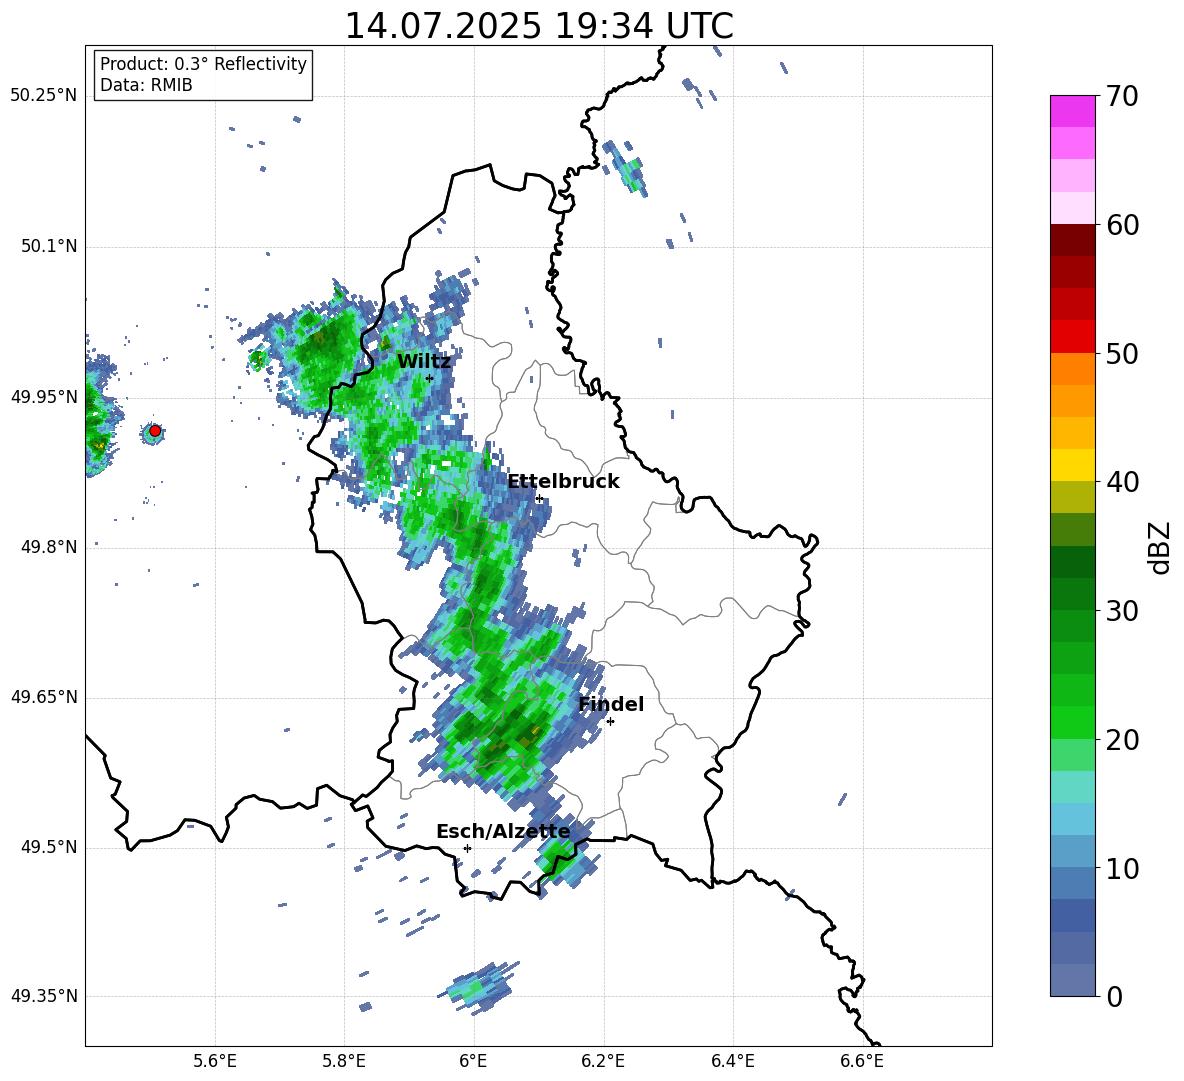This screenshot has height=1081, width=1184.
Task: Click the timestamp title 14.07.2025 19:34 UTC
Action: point(539,26)
